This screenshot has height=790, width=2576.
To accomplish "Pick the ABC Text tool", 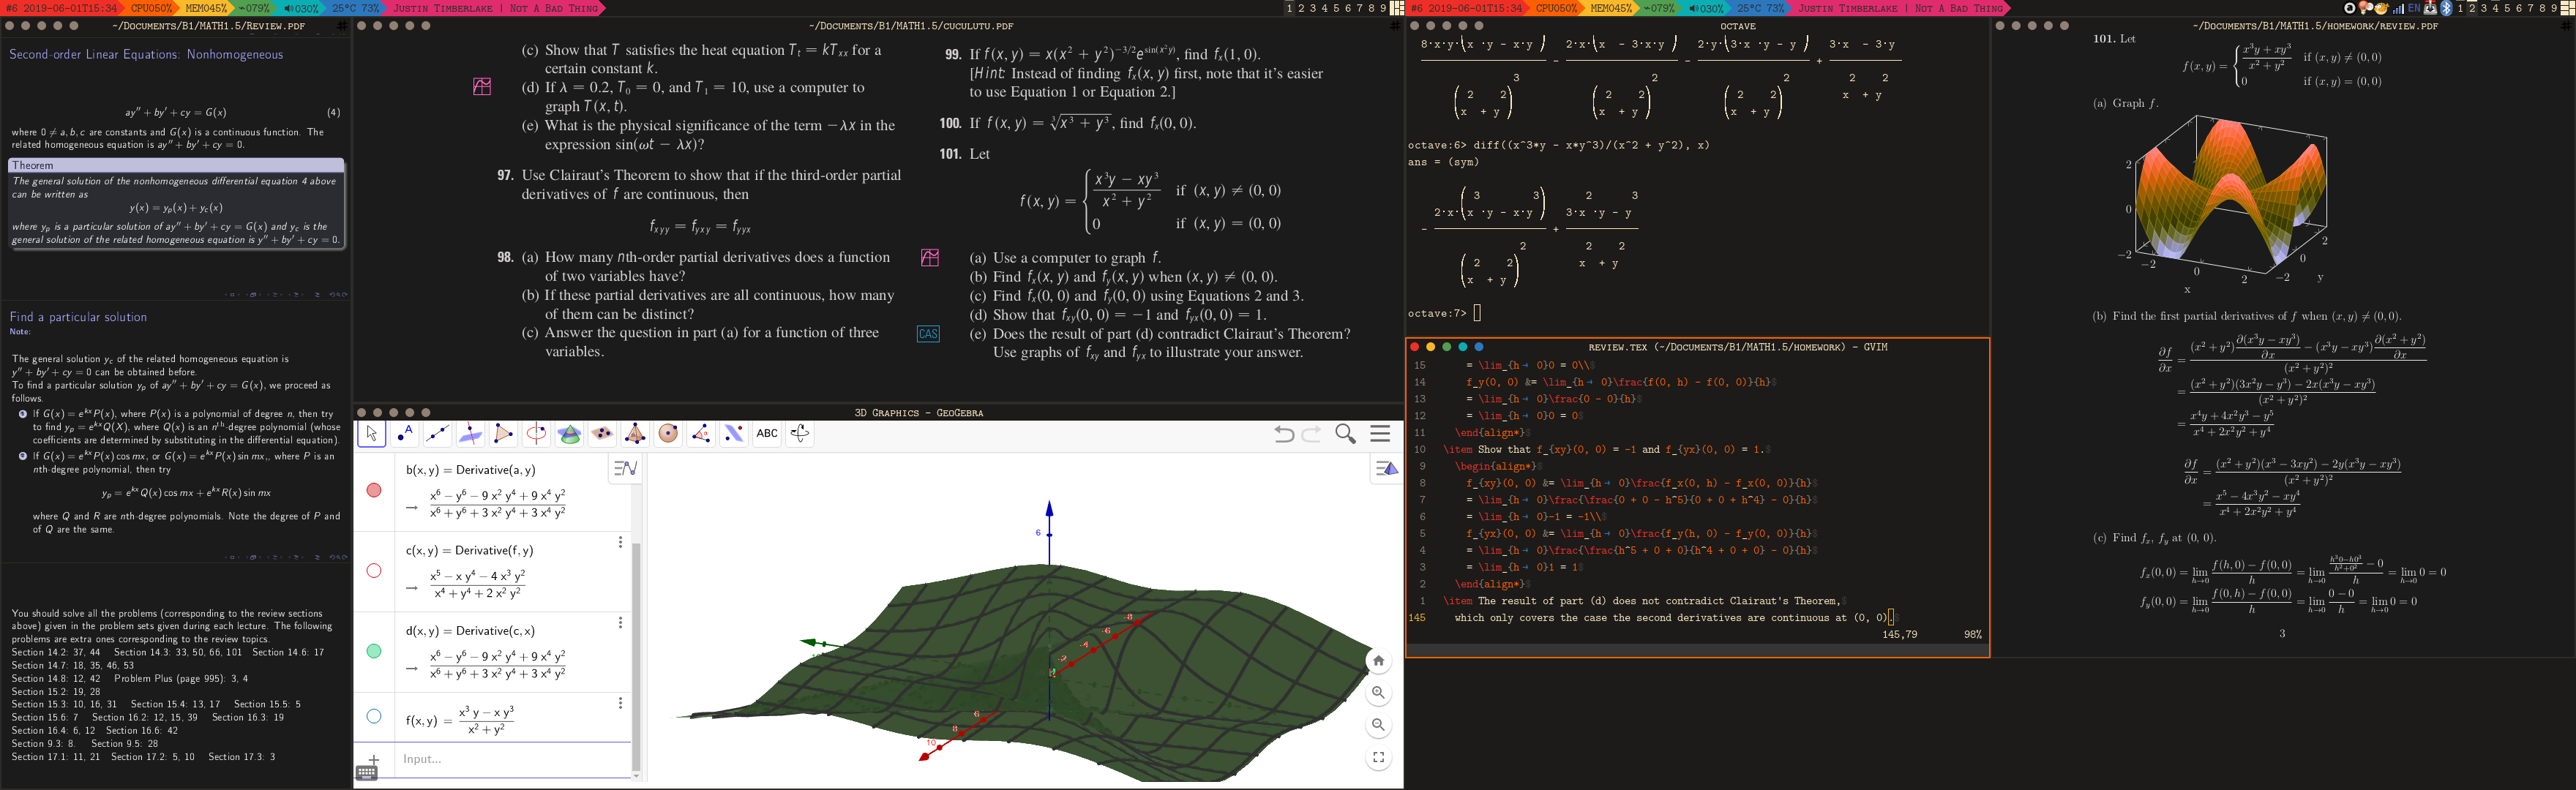I will coord(767,434).
